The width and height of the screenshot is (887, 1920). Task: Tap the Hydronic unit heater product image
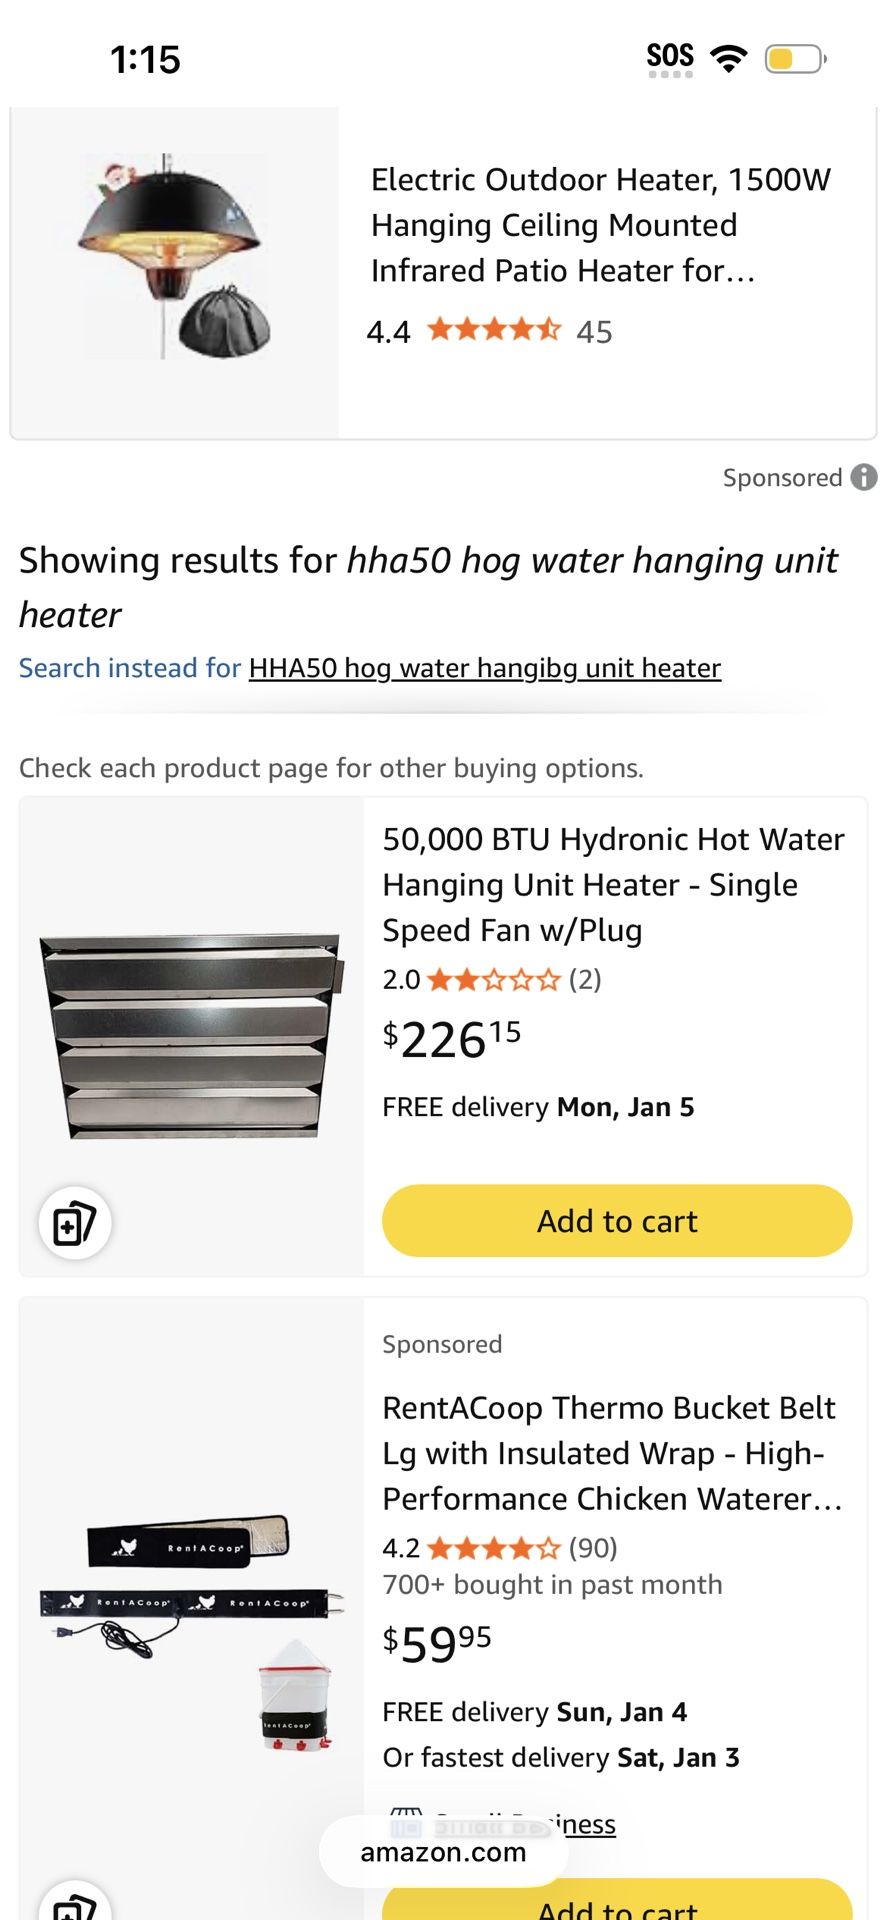click(x=190, y=1035)
